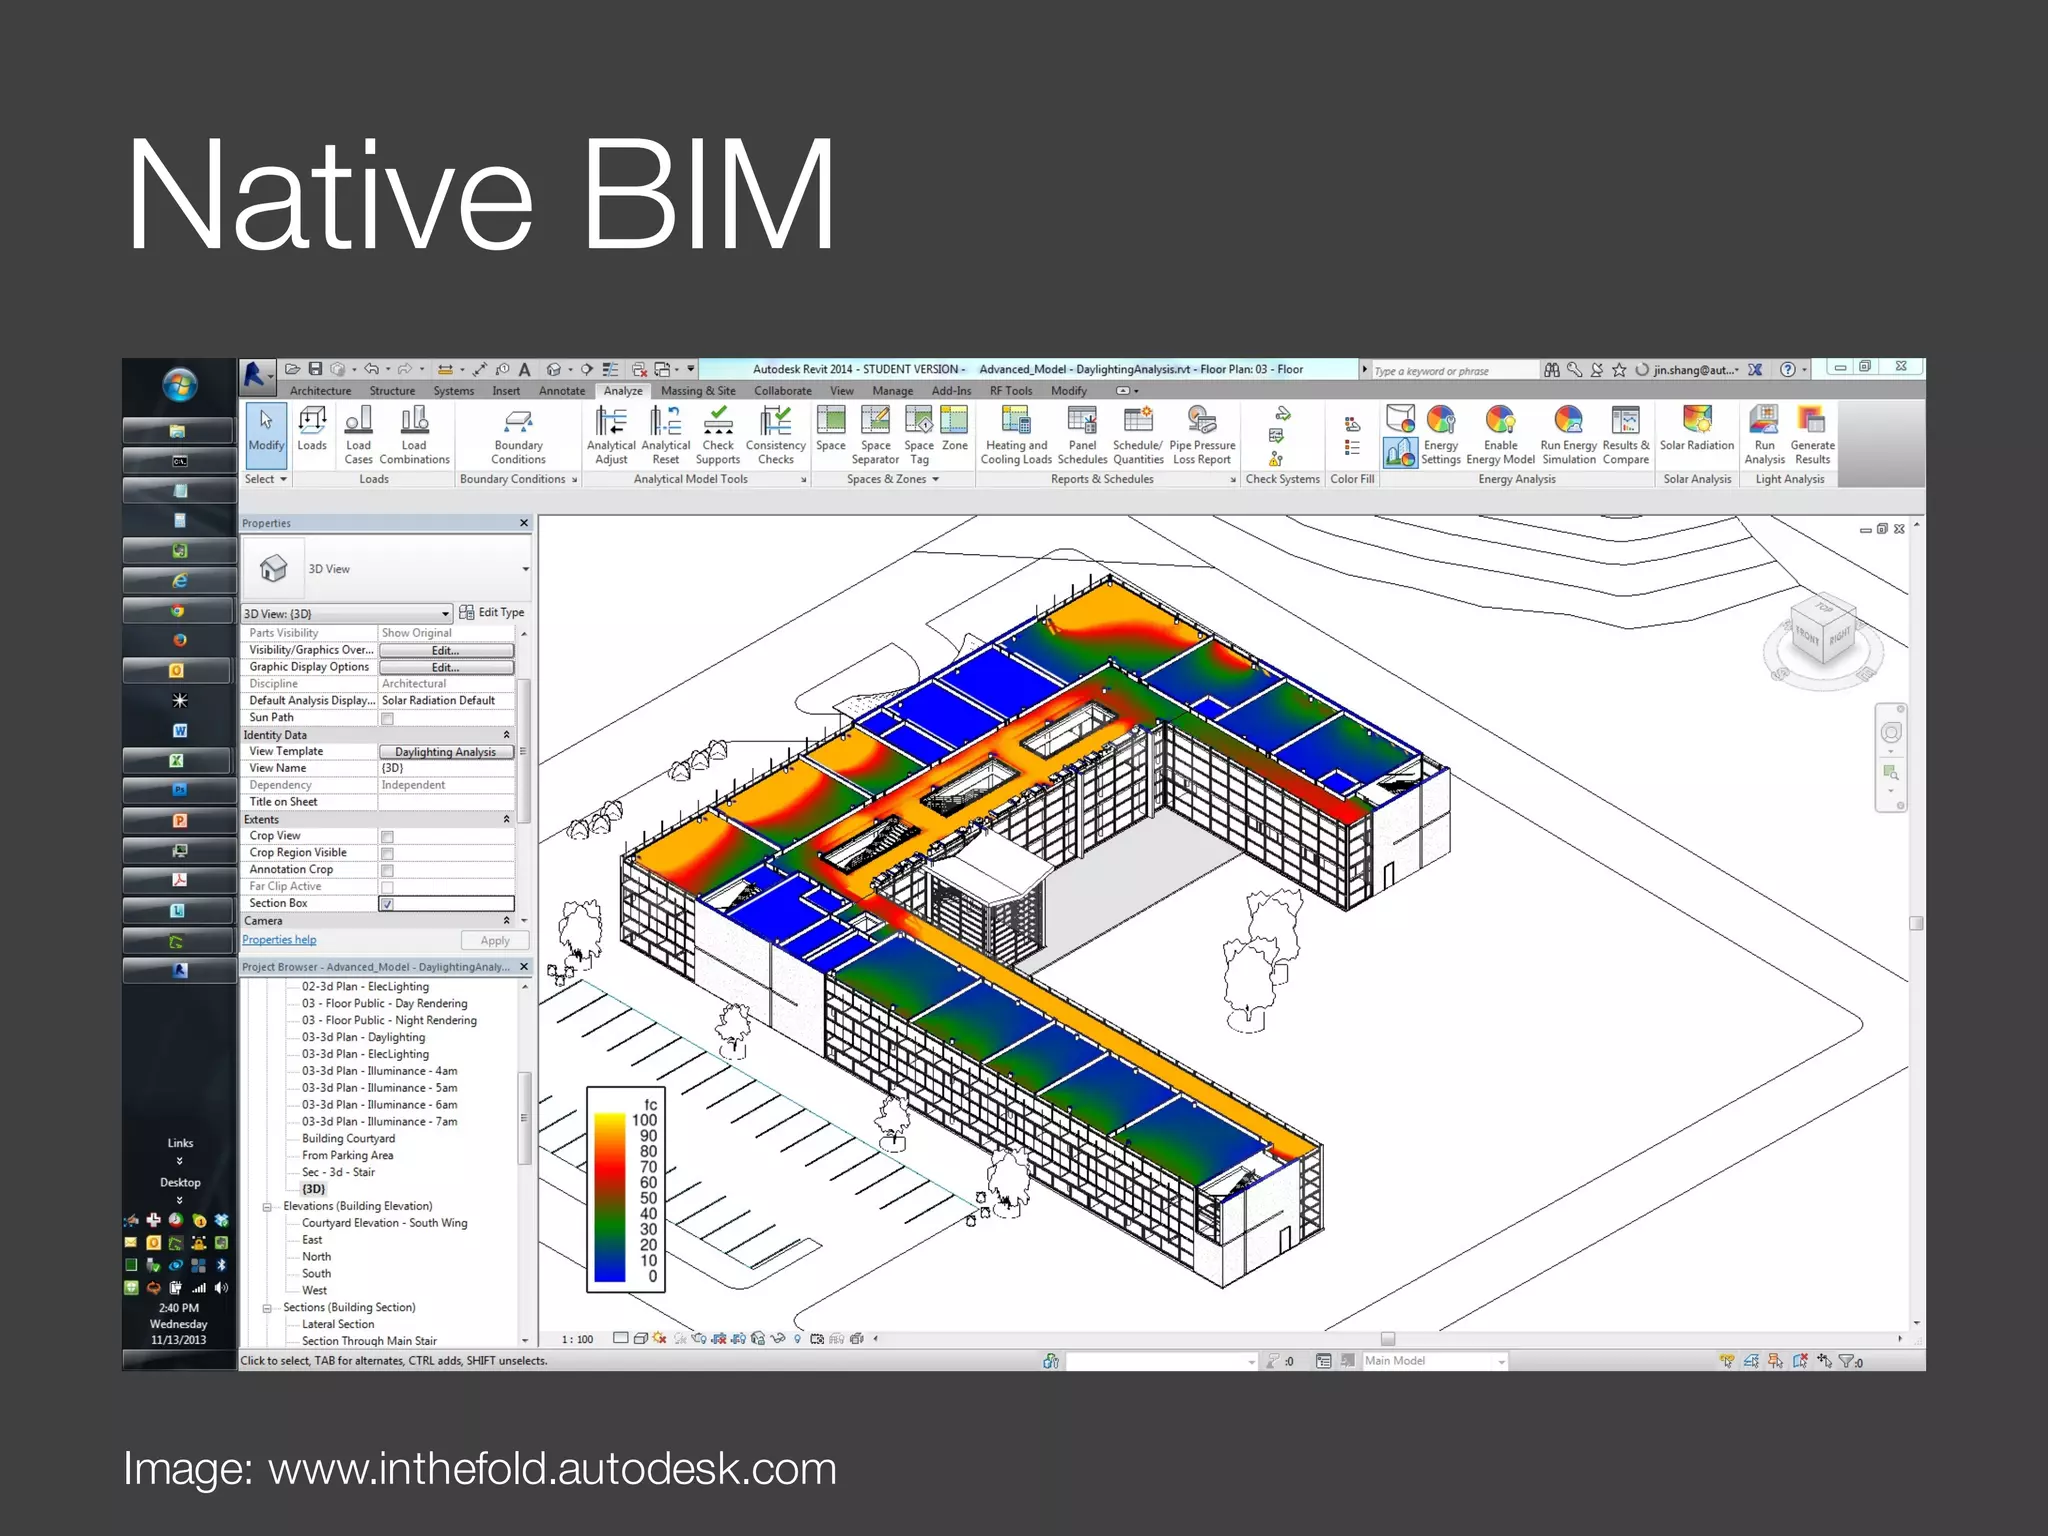This screenshot has width=2048, height=1536.
Task: Open Boundary Conditions tool
Action: point(518,435)
